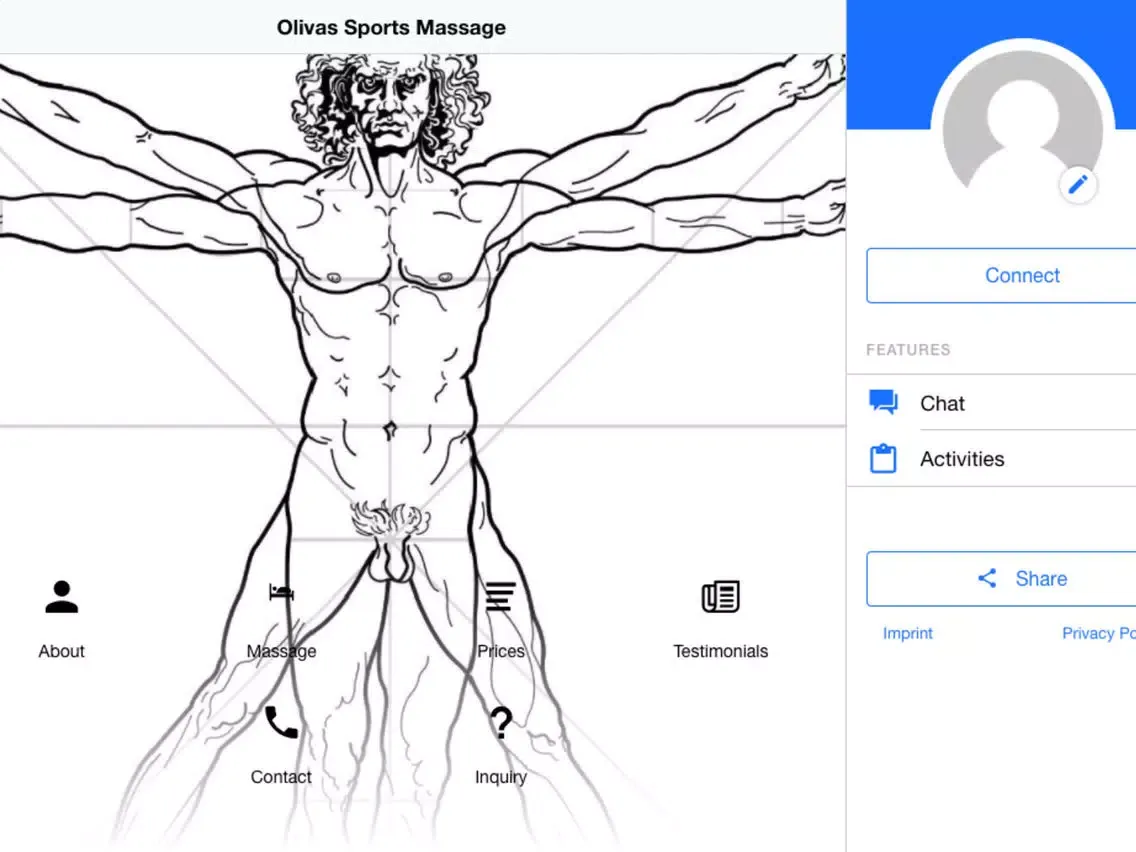Select the Contact label
The width and height of the screenshot is (1136, 852).
(281, 777)
